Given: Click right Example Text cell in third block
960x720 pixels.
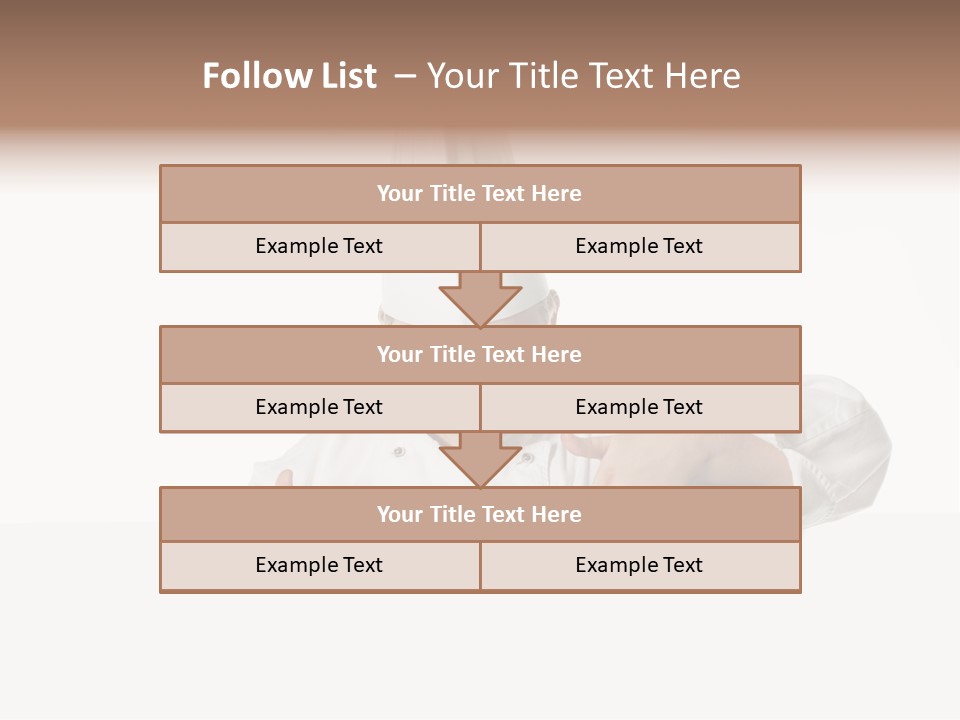Looking at the screenshot, I should [x=640, y=565].
